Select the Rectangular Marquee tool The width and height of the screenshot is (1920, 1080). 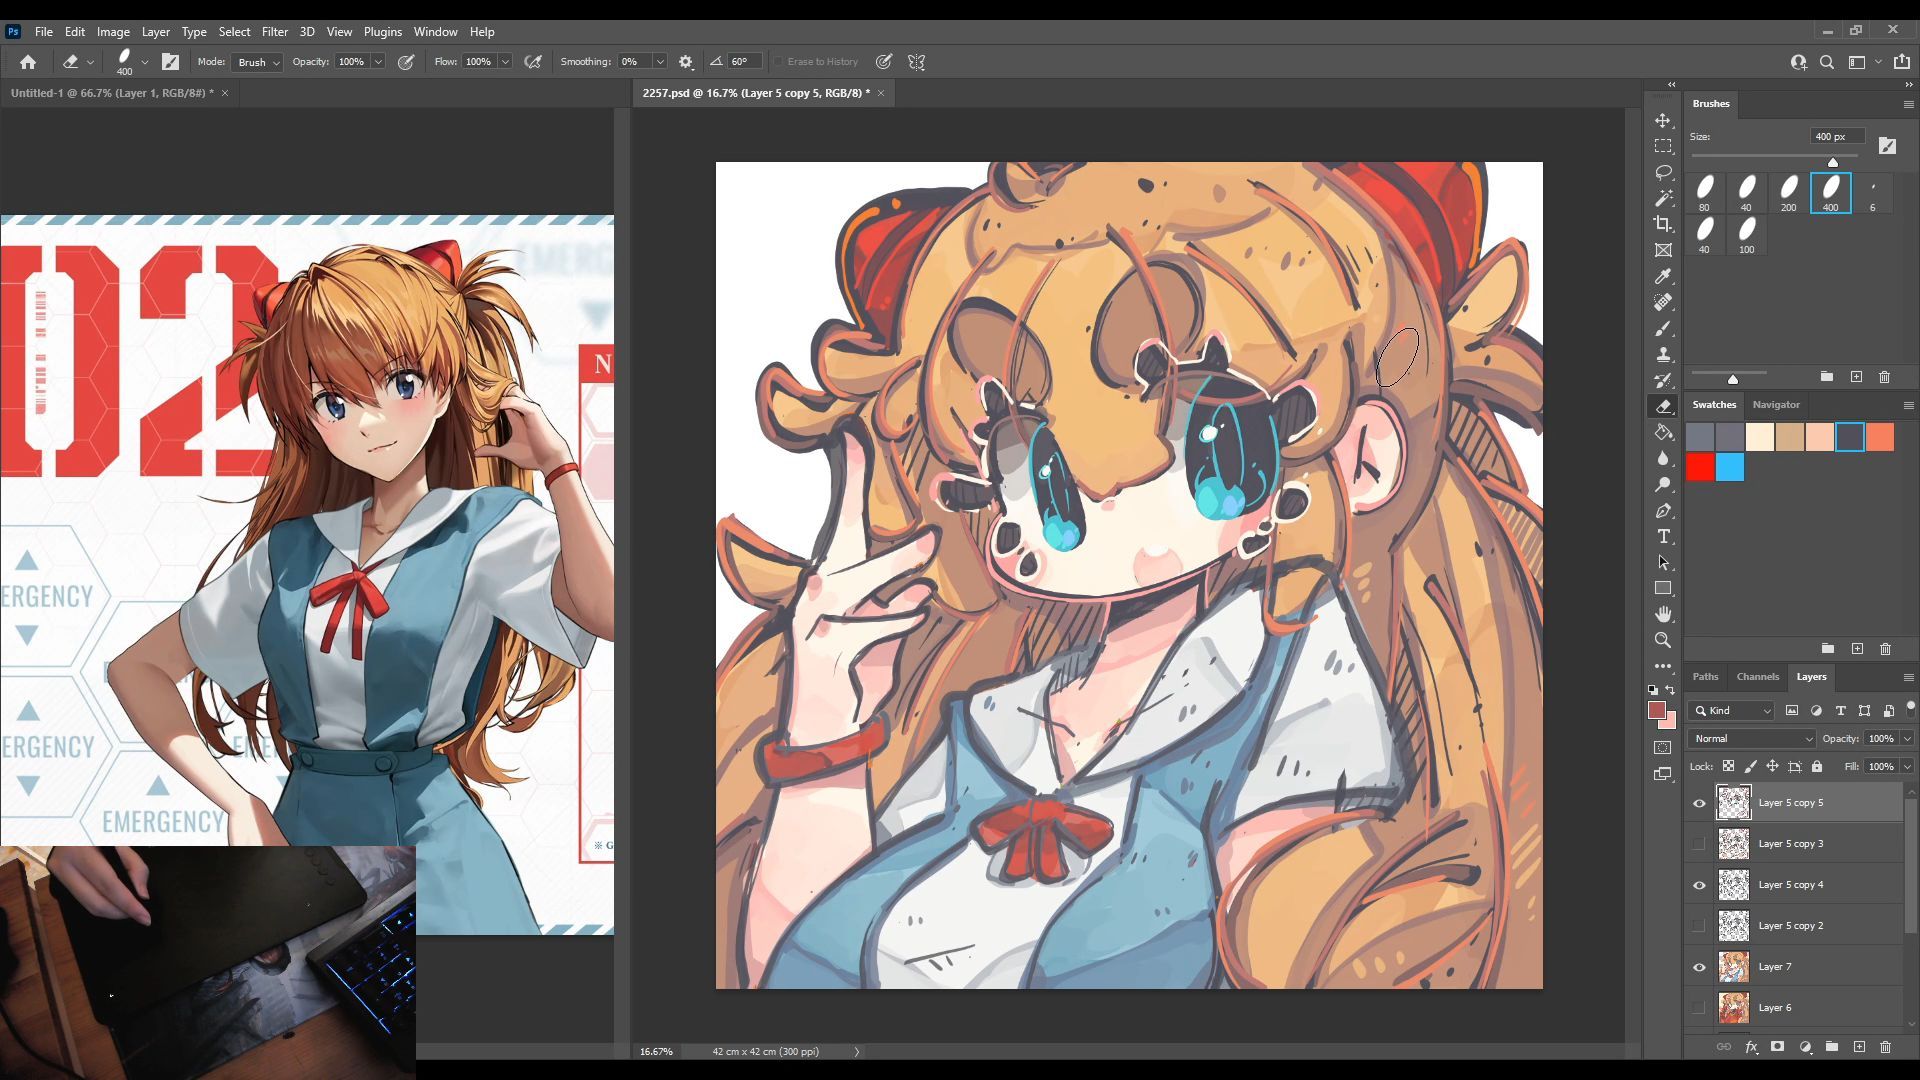click(1663, 146)
